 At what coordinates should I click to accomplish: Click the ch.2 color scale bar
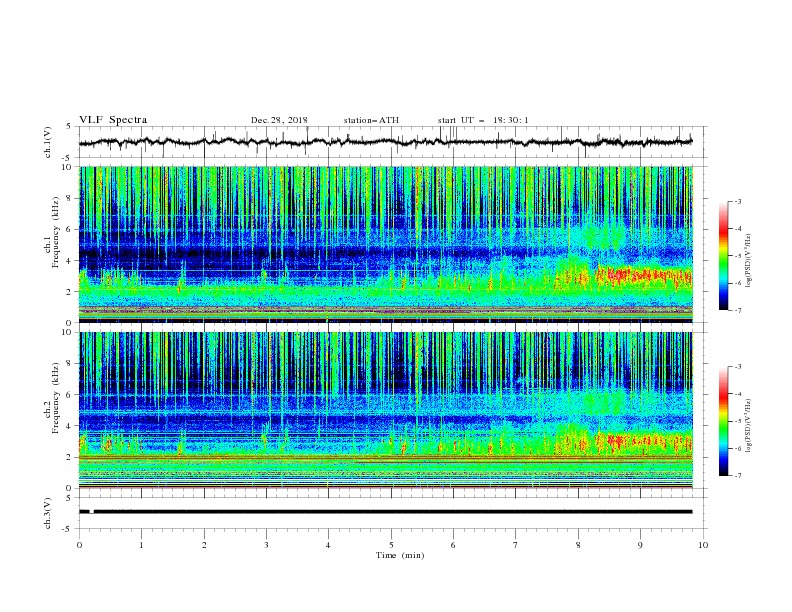[723, 421]
